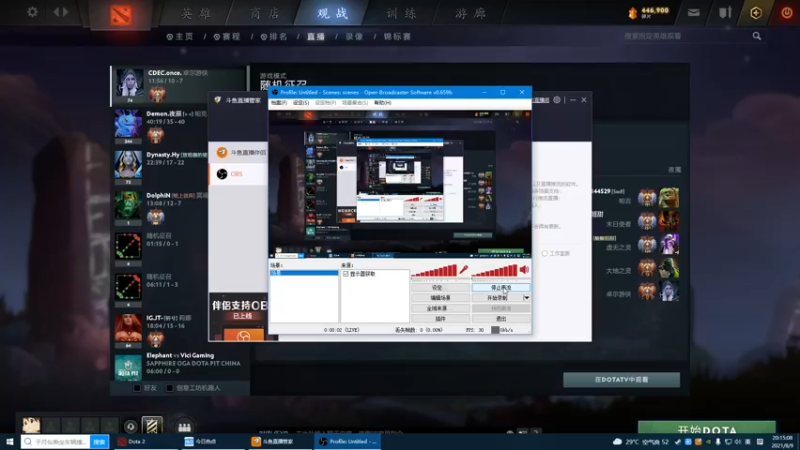Adjust the OBS microphone volume meter

tap(434, 271)
